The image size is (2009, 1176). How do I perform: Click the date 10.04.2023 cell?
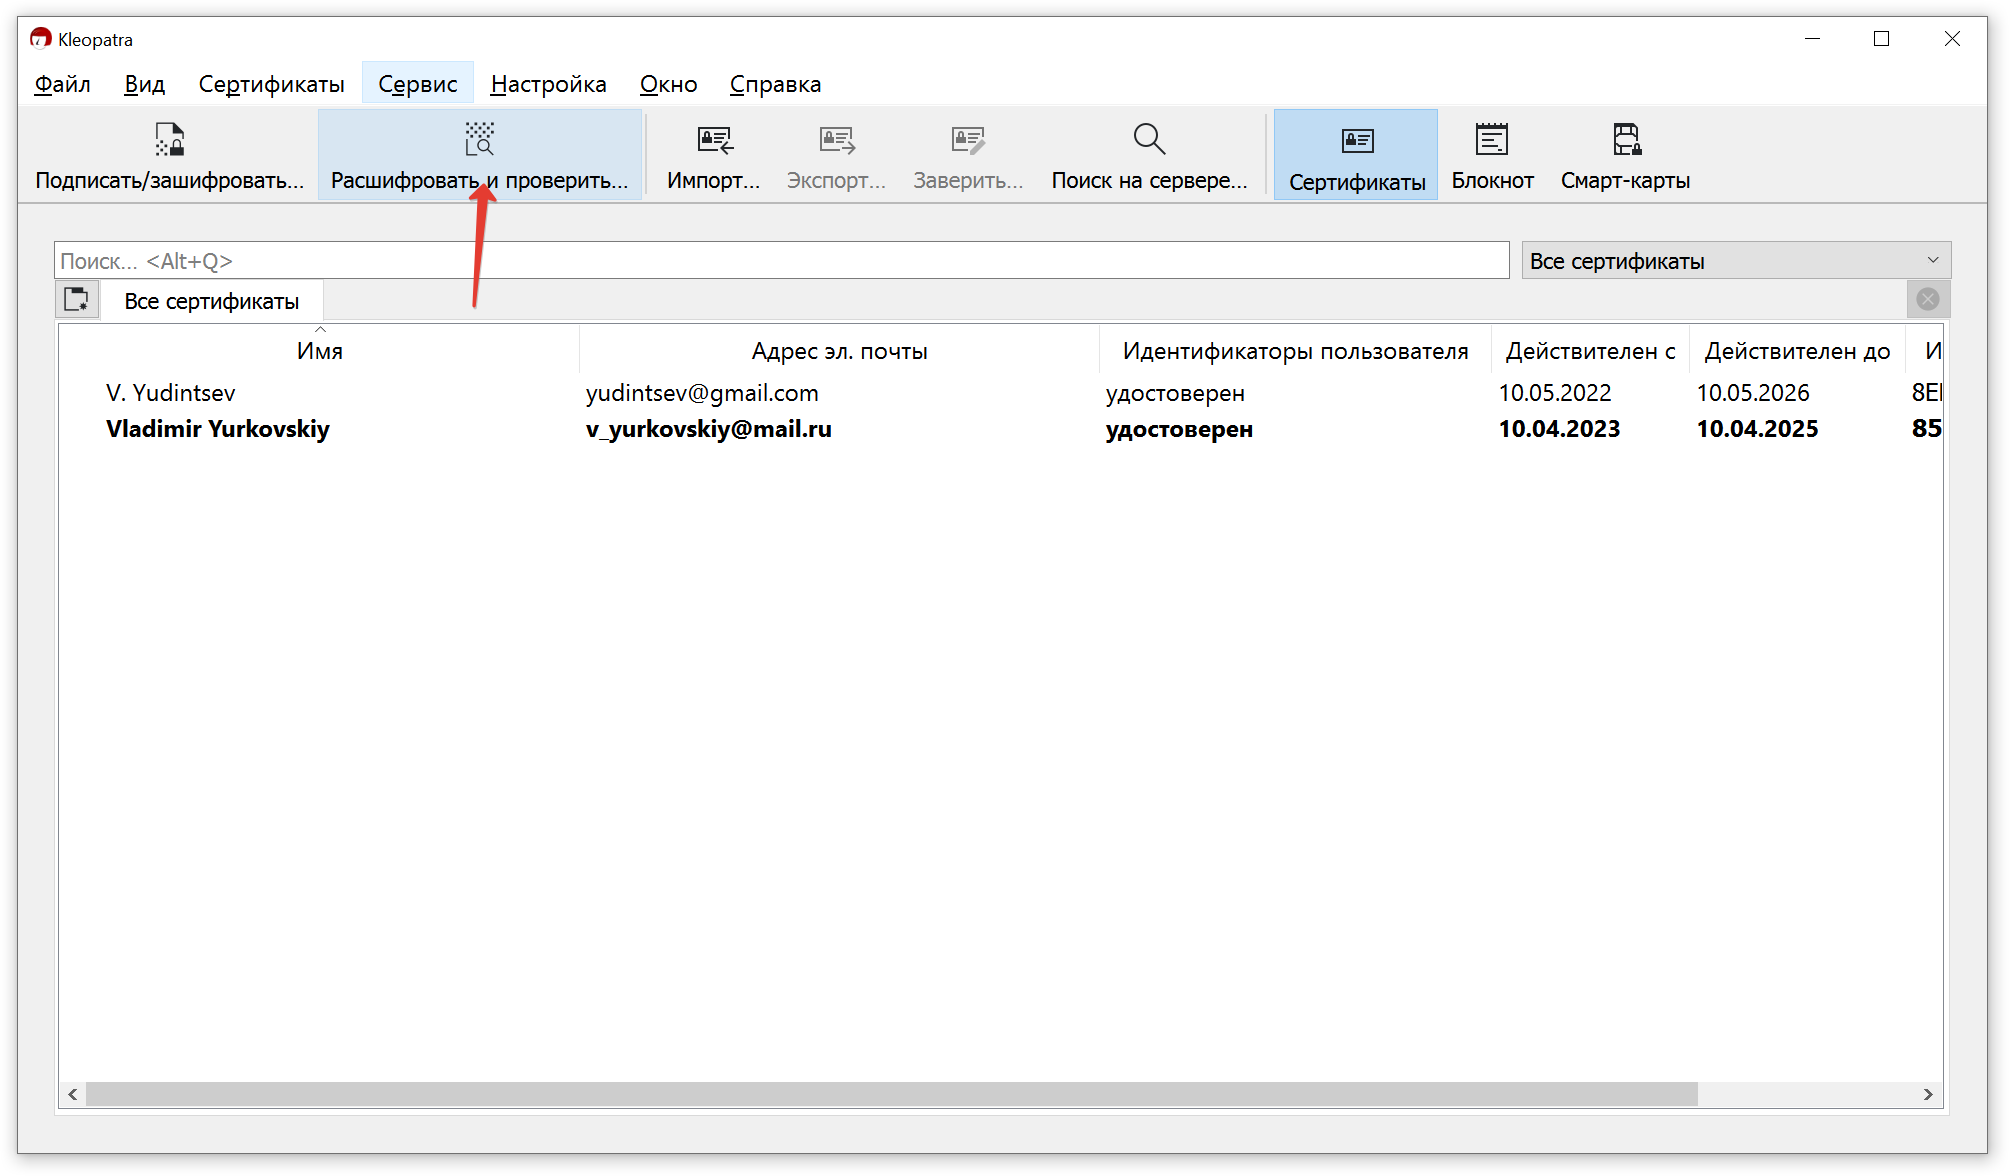1559,429
